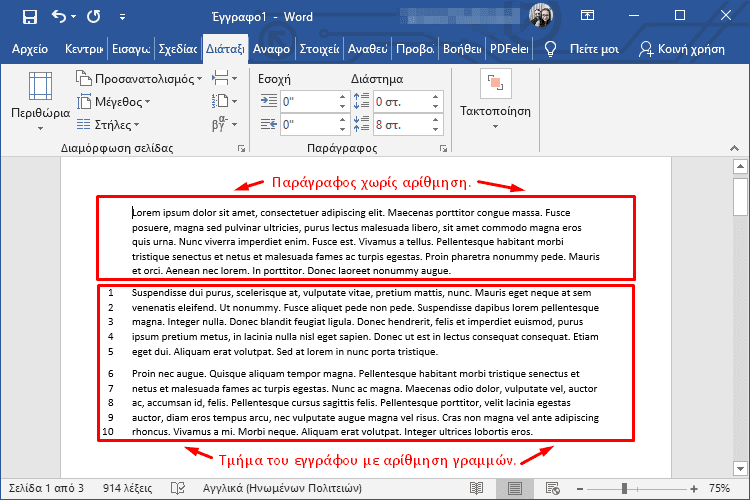The width and height of the screenshot is (750, 500).
Task: Open the Undo history dropdown arrow
Action: (73, 17)
